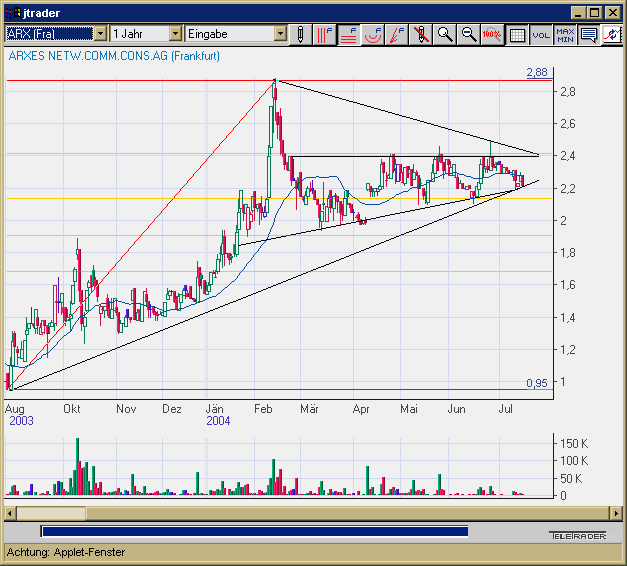Select the Fibonacci fan tool
This screenshot has height=566, width=627.
coord(396,34)
